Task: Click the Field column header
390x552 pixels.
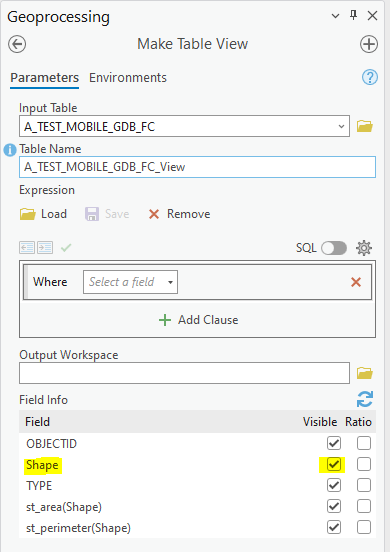Action: pyautogui.click(x=37, y=422)
